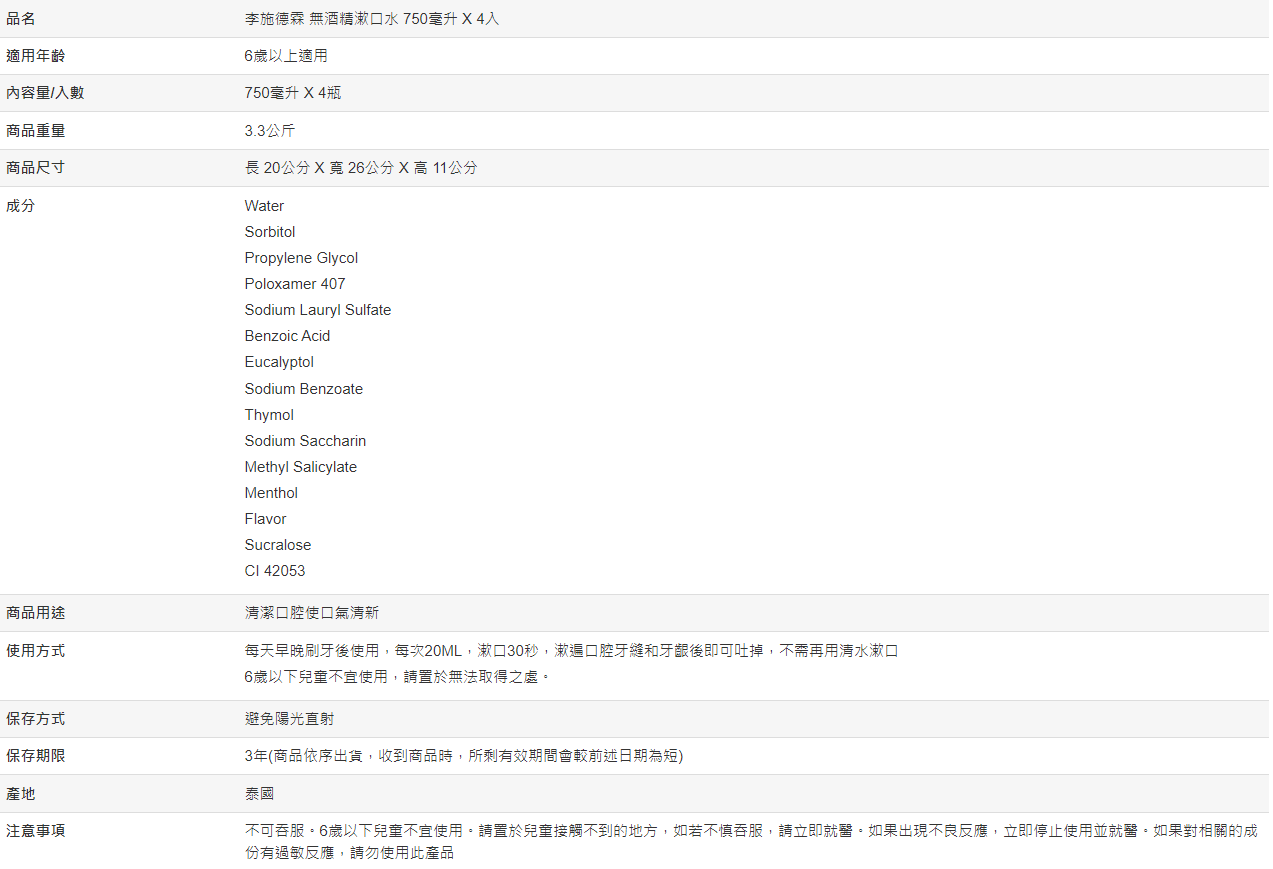Click the 清潔口腔使口氣清新 description
The image size is (1273, 869).
311,612
